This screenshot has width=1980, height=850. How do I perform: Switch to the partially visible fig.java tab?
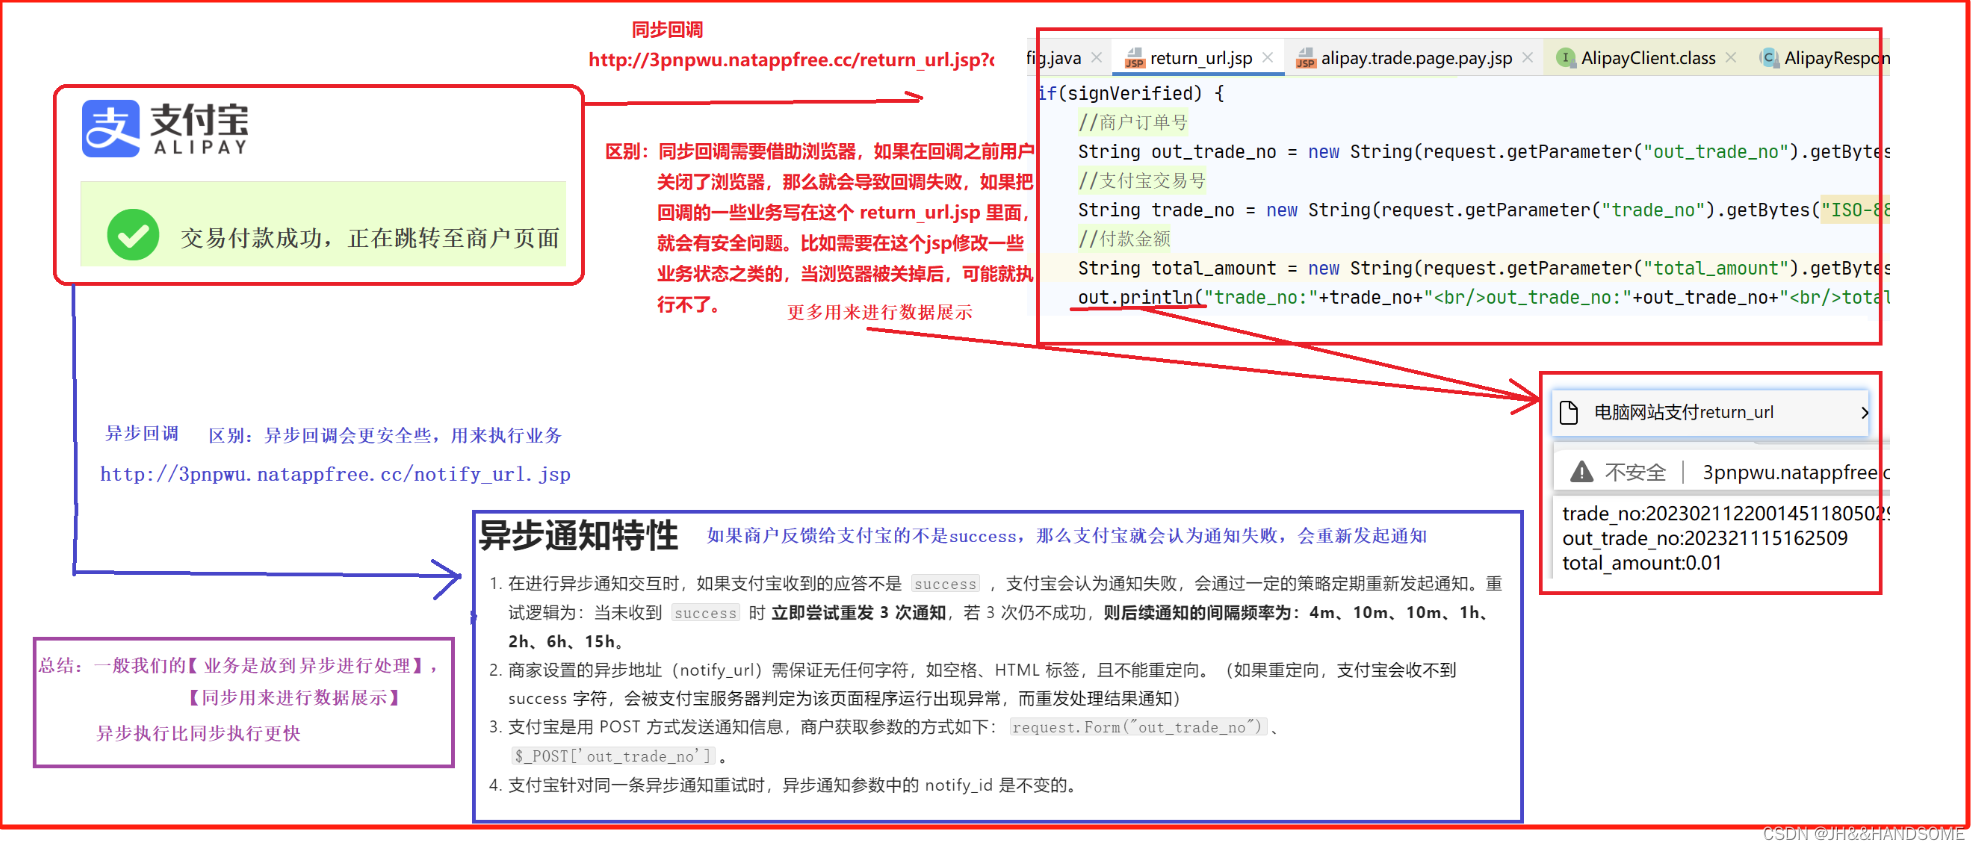(1053, 58)
